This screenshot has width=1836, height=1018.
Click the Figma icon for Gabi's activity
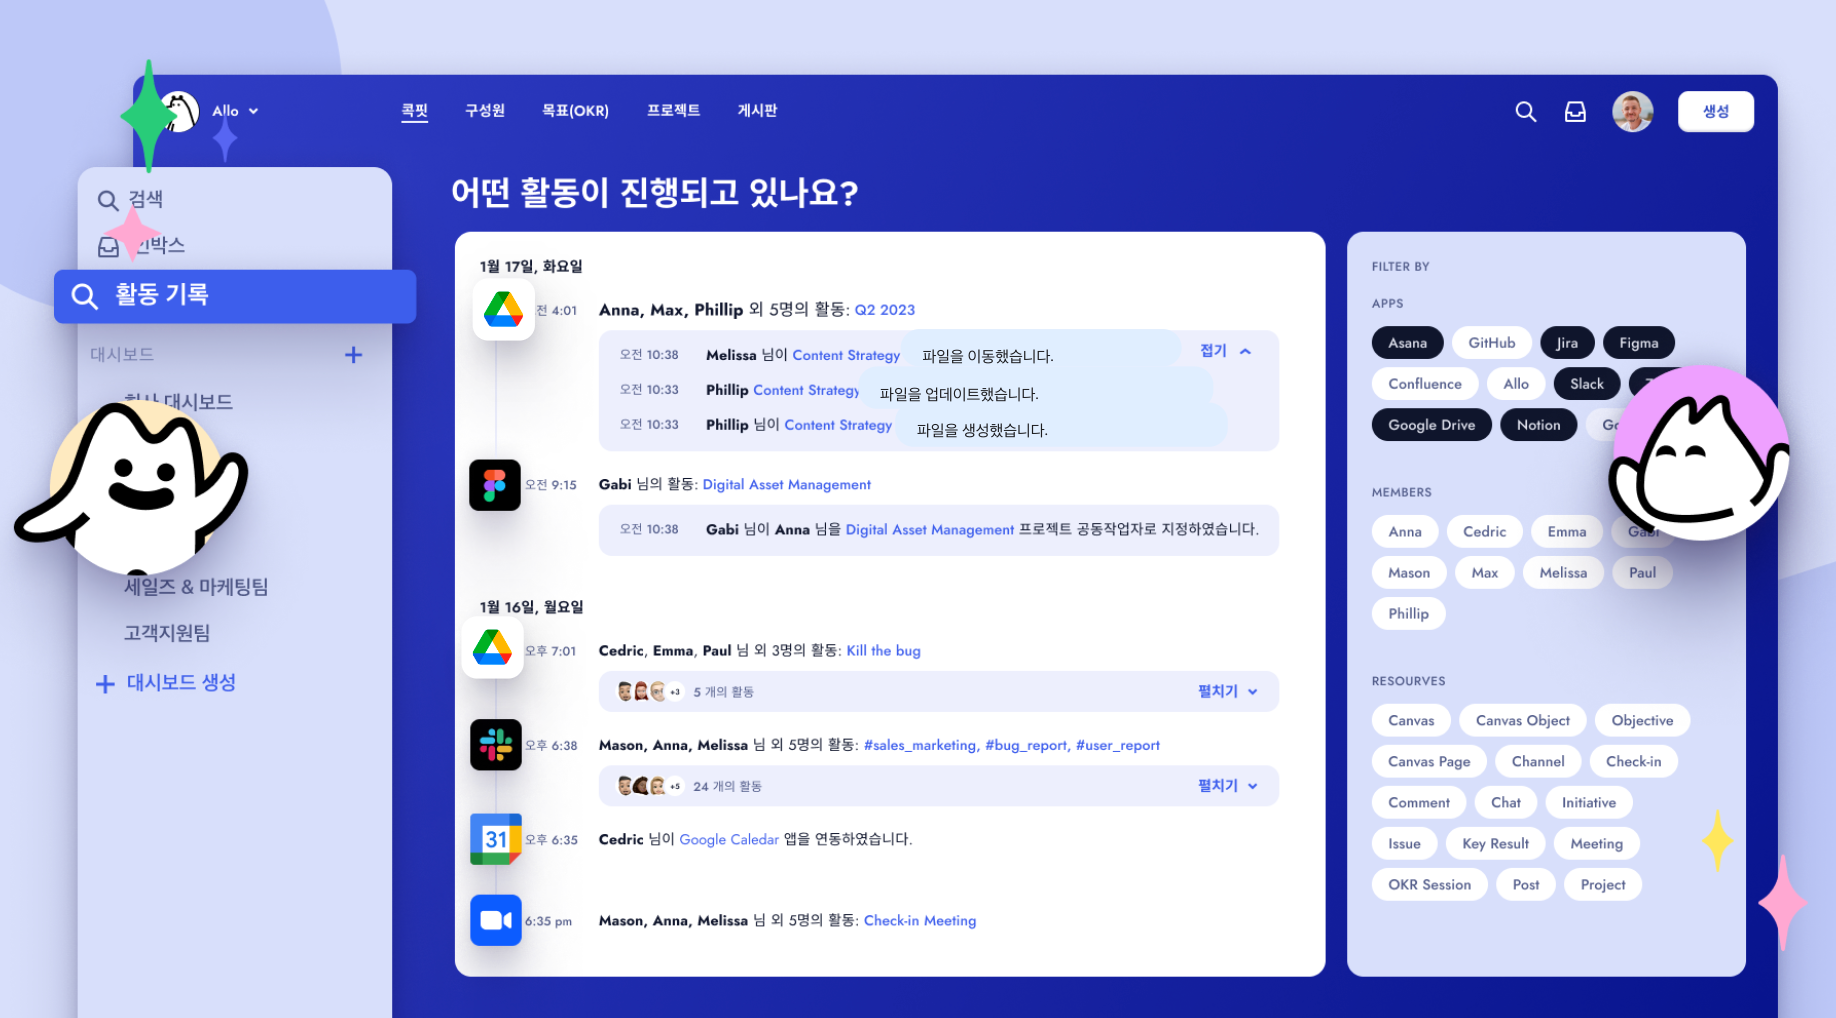pyautogui.click(x=495, y=485)
